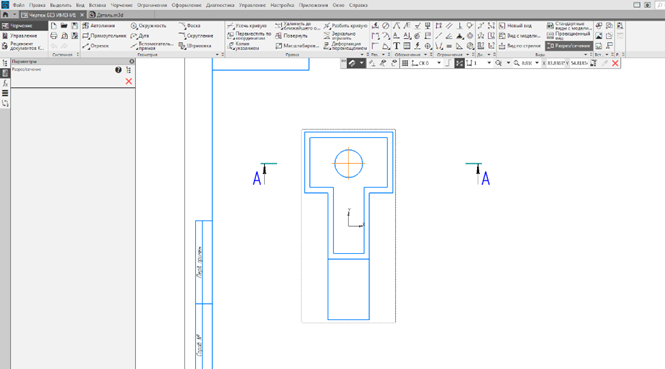This screenshot has width=665, height=369.
Task: Click the print icon in system toolbar
Action: 54,36
